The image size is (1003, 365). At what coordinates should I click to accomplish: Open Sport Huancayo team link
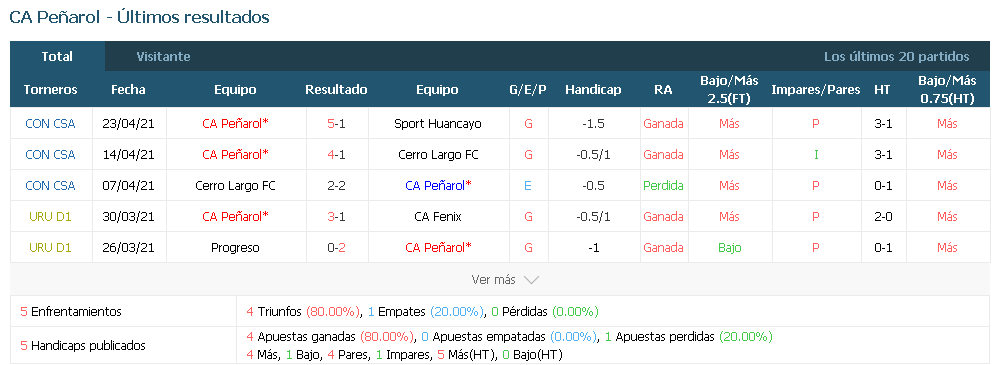pyautogui.click(x=438, y=123)
